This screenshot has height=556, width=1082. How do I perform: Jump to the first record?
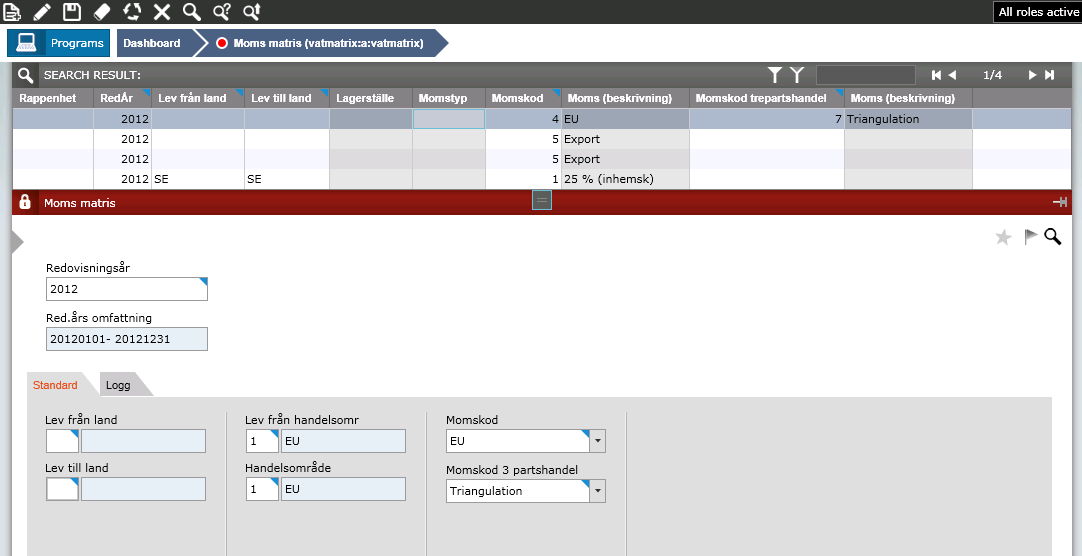point(936,75)
